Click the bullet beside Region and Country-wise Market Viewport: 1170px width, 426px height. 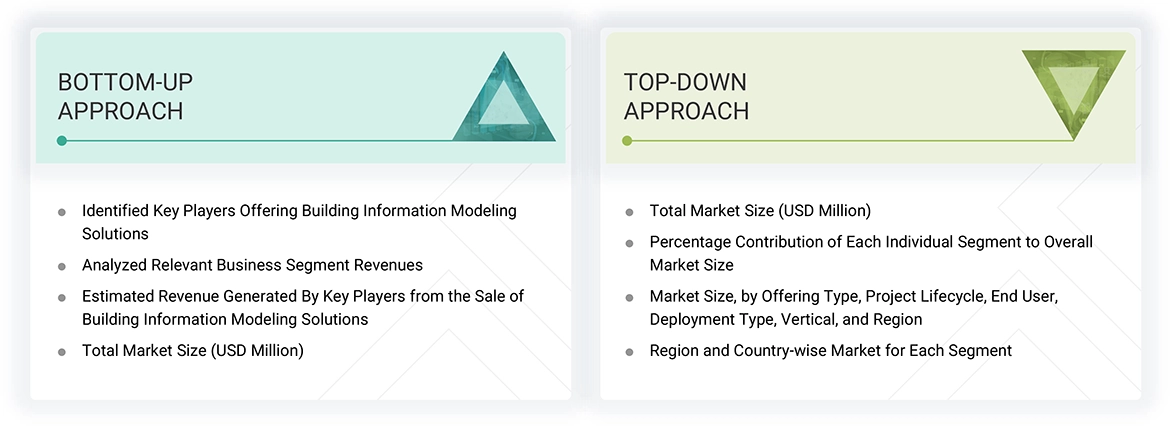[x=629, y=352]
